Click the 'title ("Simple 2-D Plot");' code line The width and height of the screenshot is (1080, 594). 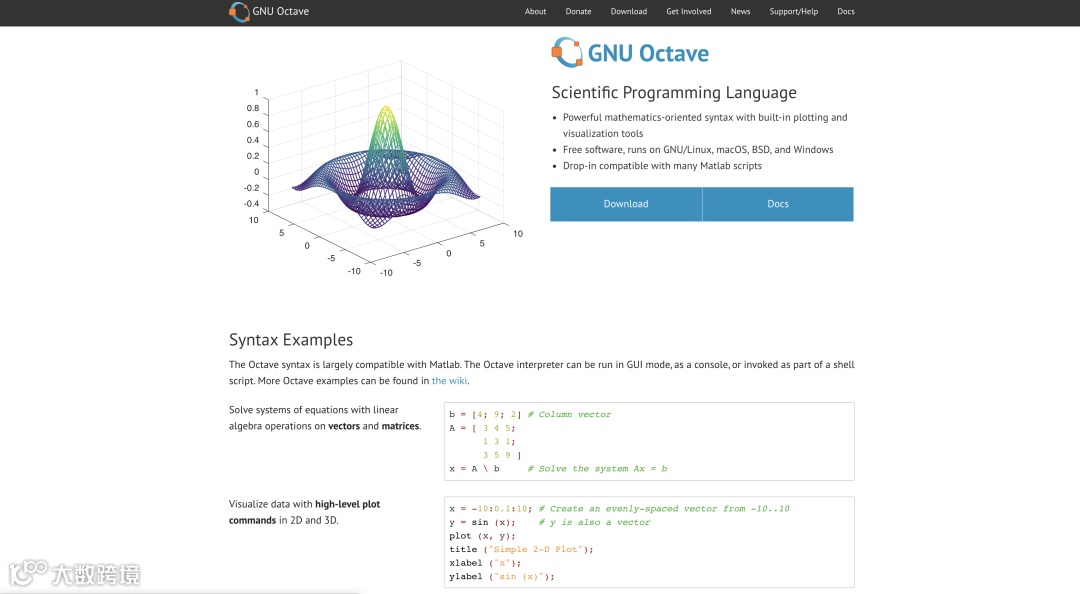(521, 549)
